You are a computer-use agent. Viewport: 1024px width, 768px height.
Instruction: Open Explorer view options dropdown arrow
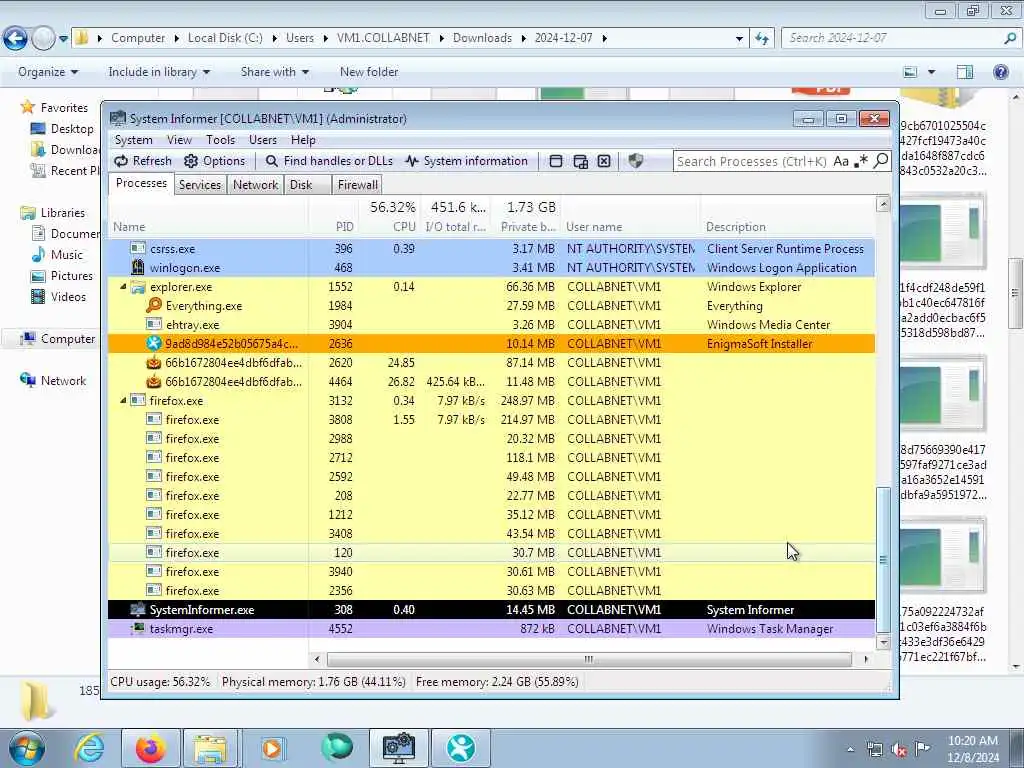coord(931,72)
